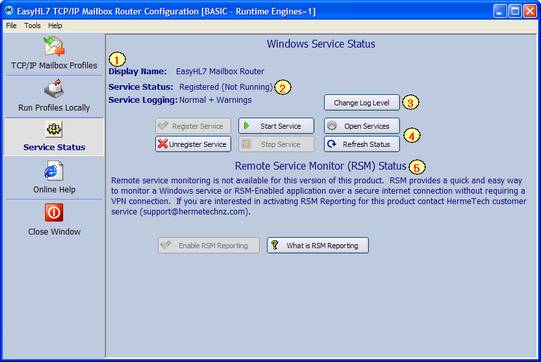Click the Service Status gear icon
The height and width of the screenshot is (362, 541).
click(54, 129)
